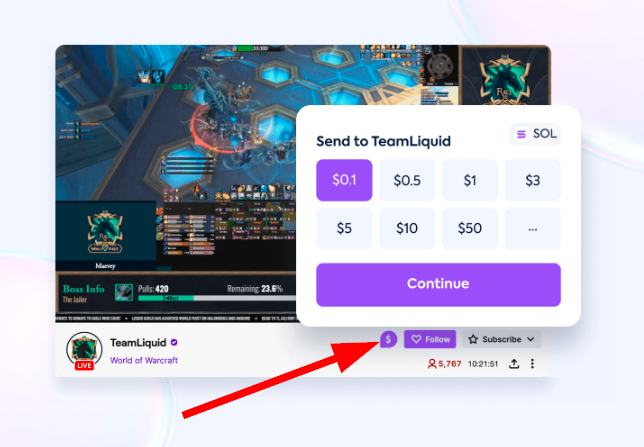The width and height of the screenshot is (644, 447).
Task: Pick the $10 amount tile
Action: 407,228
